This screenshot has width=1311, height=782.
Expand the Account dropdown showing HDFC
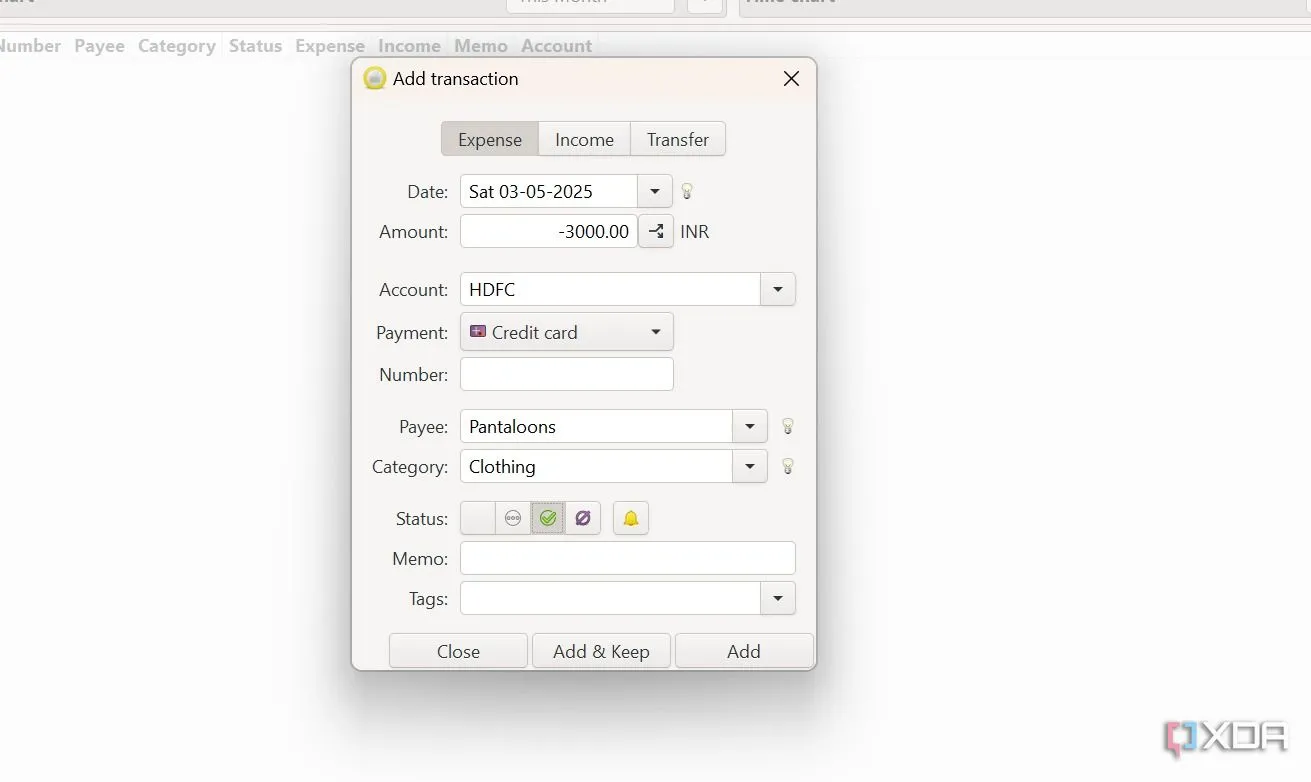778,290
